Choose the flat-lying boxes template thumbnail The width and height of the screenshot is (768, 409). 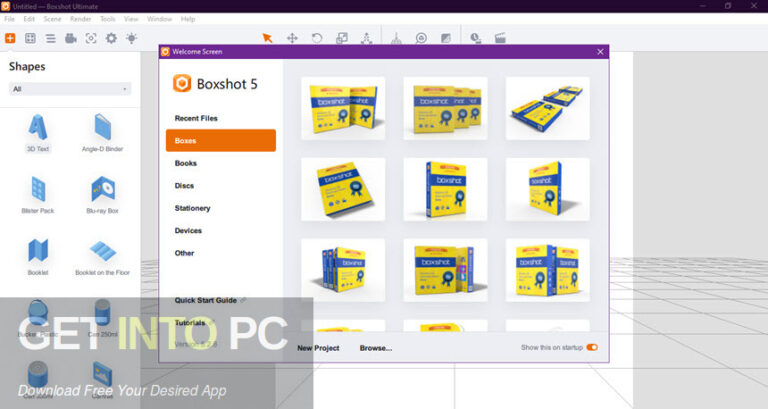[548, 108]
